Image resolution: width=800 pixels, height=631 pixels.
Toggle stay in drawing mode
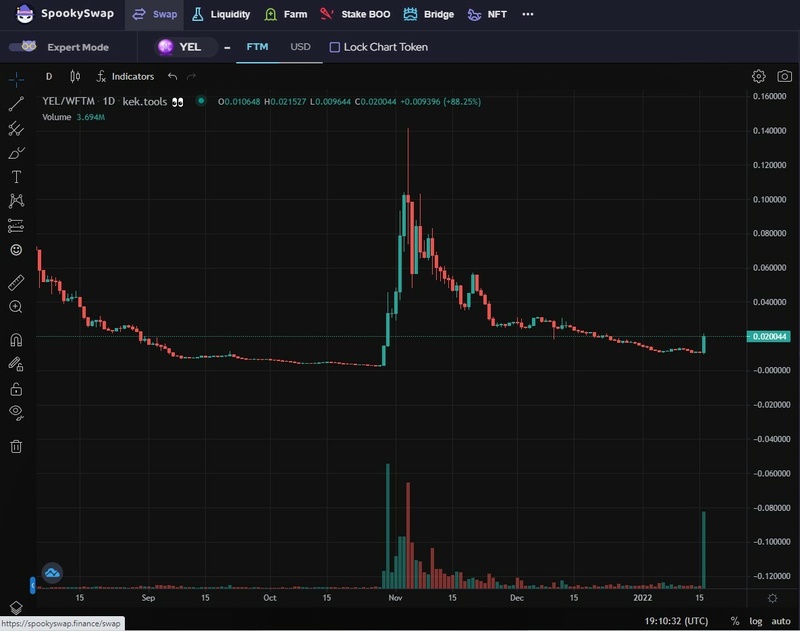tap(16, 364)
